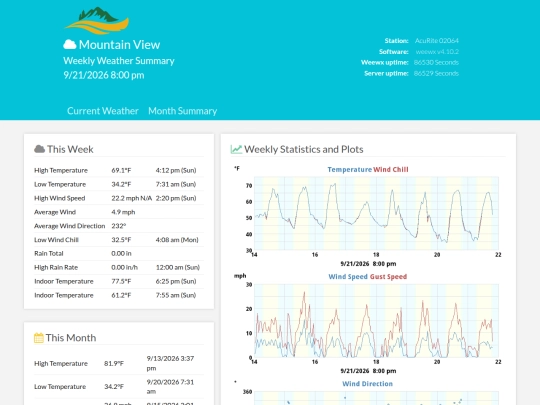Select the 4:12 pm (Sun) timestamp
The image size is (540, 405).
[176, 170]
